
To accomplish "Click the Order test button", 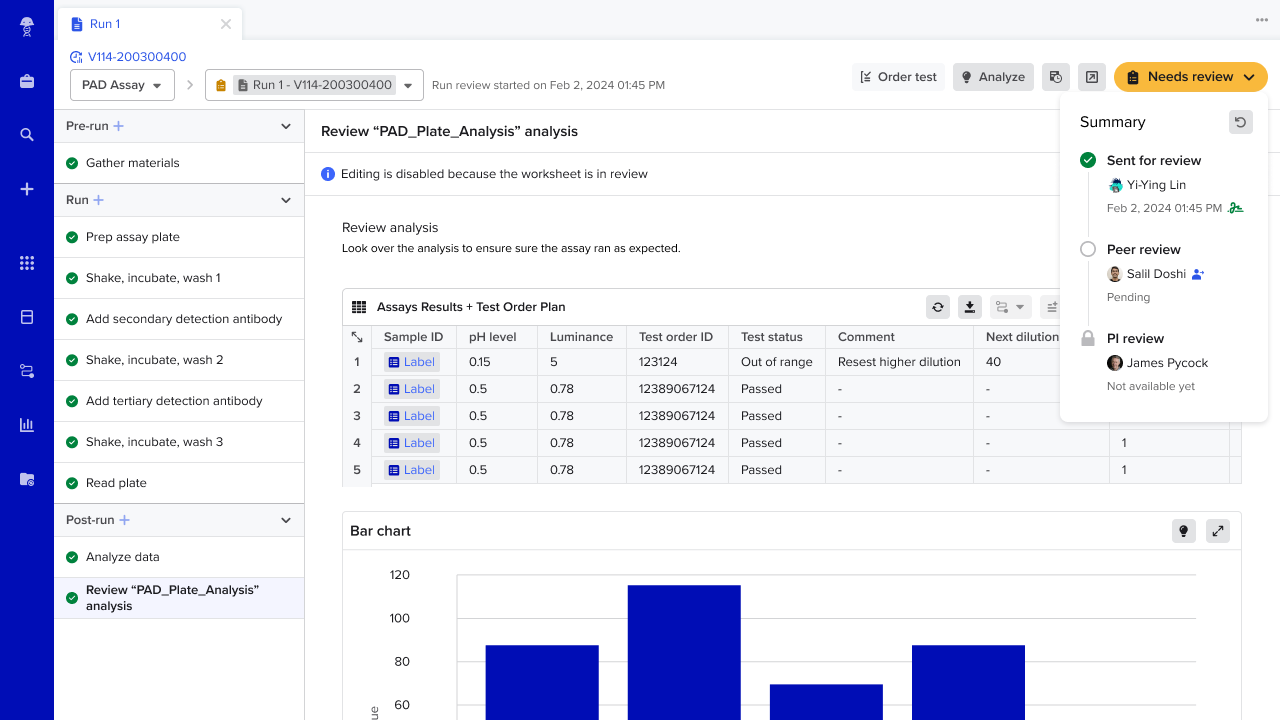I will [899, 77].
